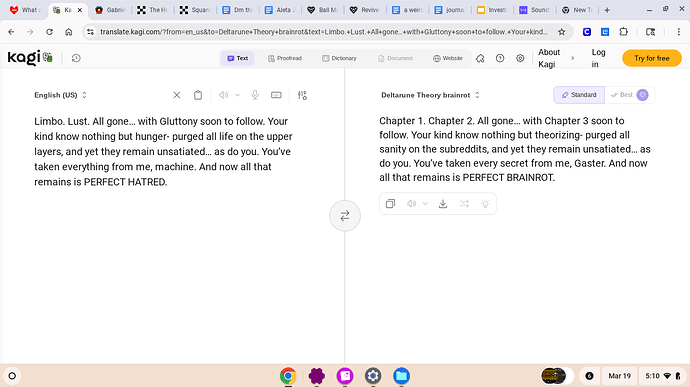Go back to previous page

(11, 32)
